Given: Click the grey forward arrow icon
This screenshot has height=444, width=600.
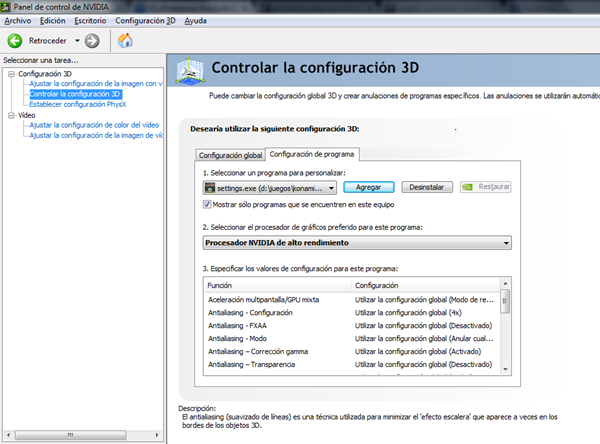Looking at the screenshot, I should (92, 41).
